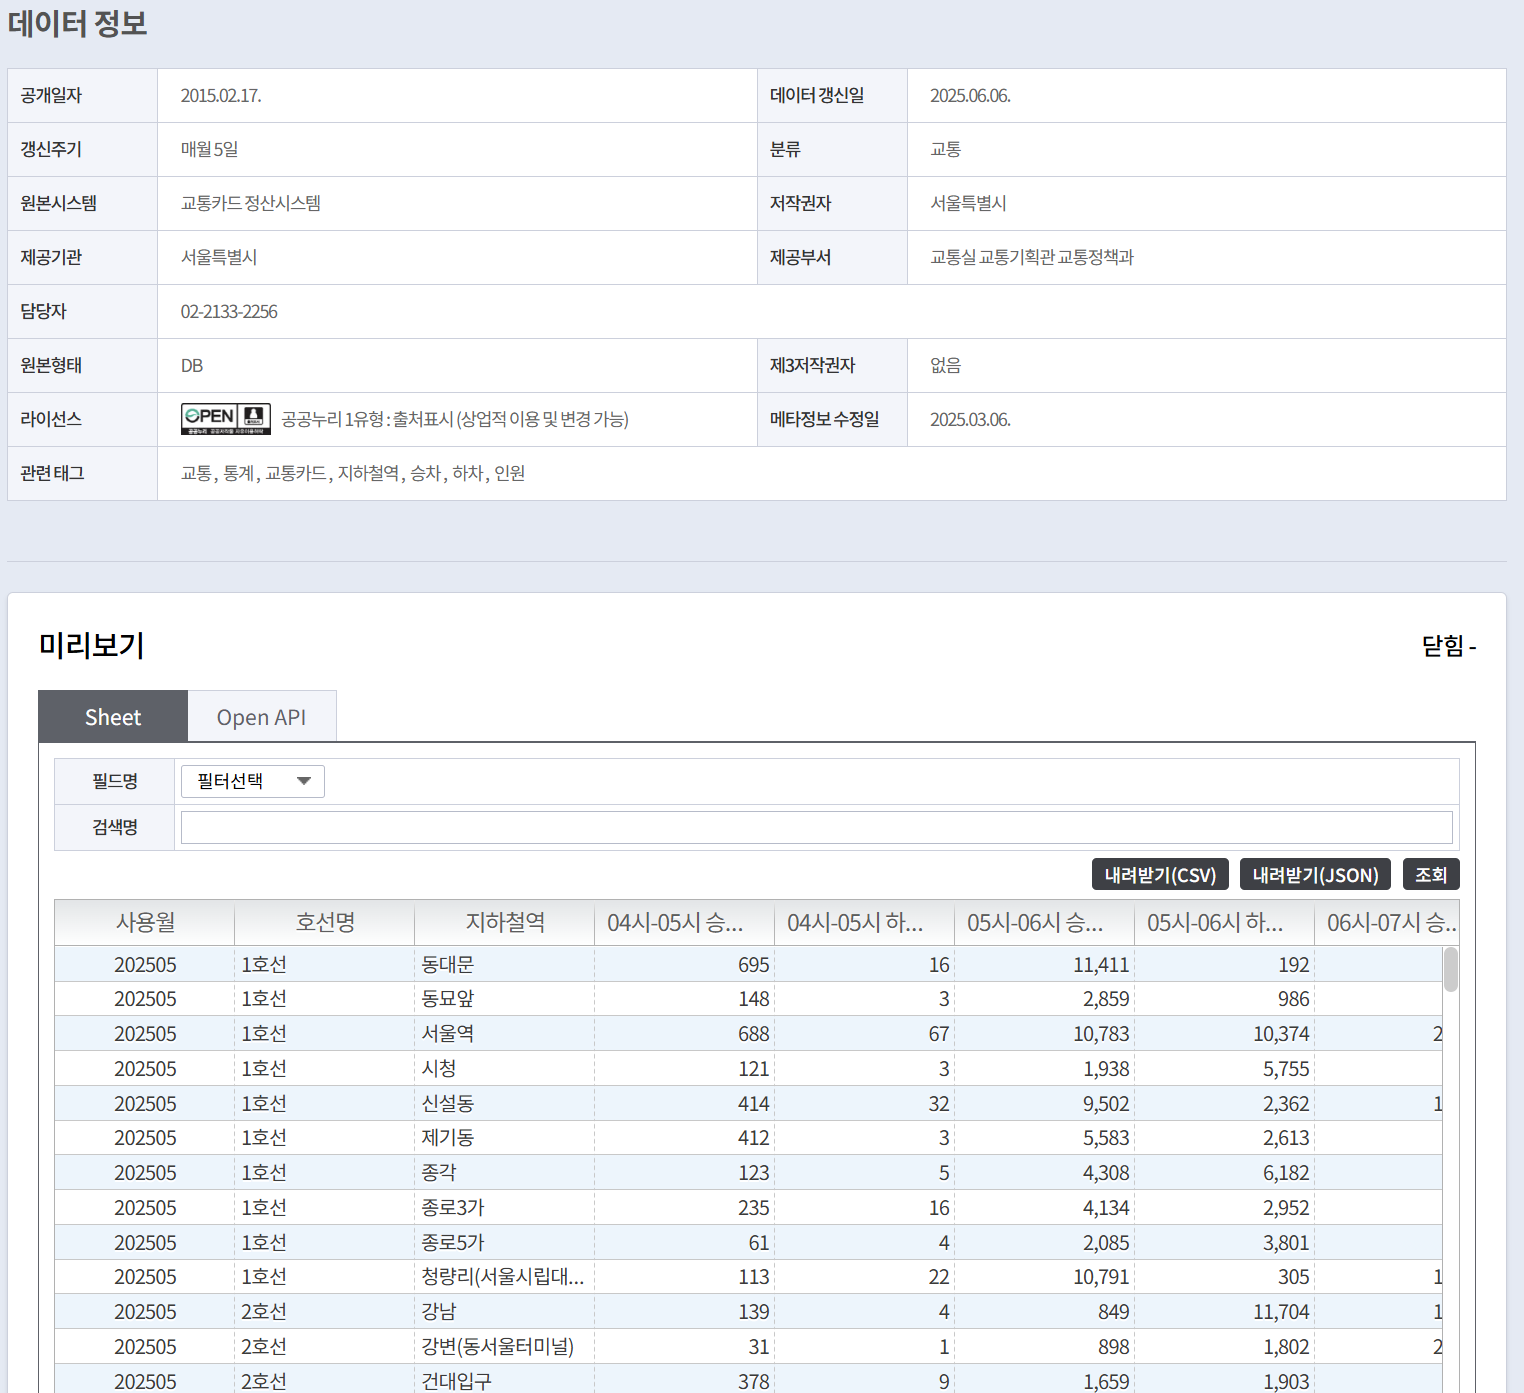The width and height of the screenshot is (1524, 1393).
Task: Click value 5,755 in 시청 row
Action: (1286, 1069)
